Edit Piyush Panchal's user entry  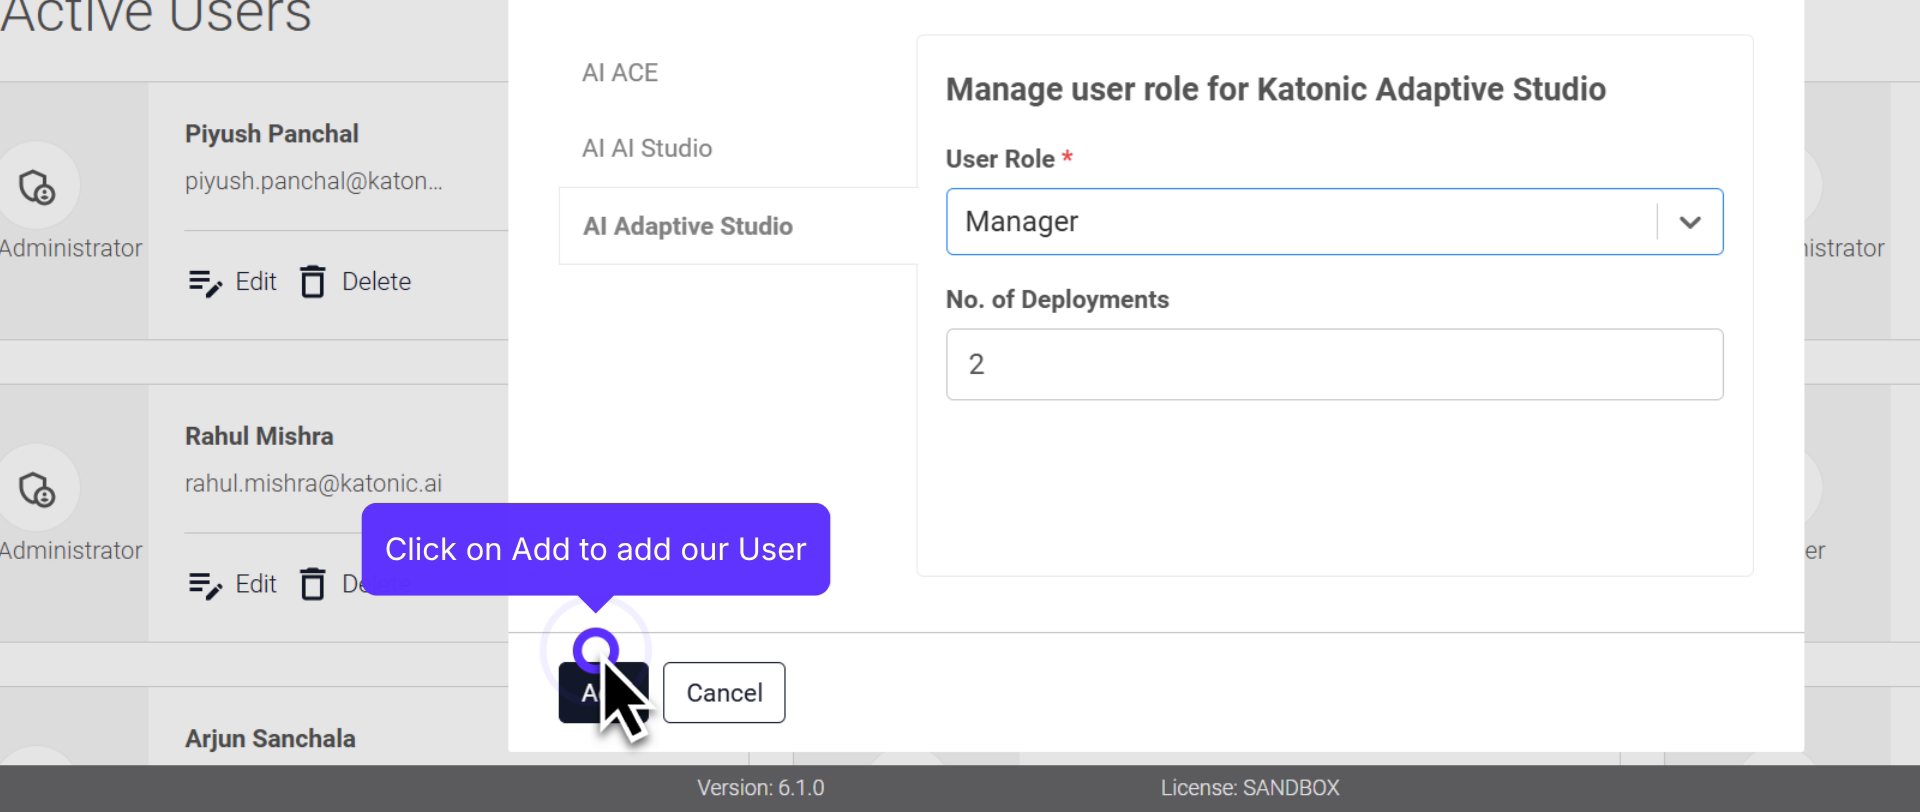click(x=233, y=282)
